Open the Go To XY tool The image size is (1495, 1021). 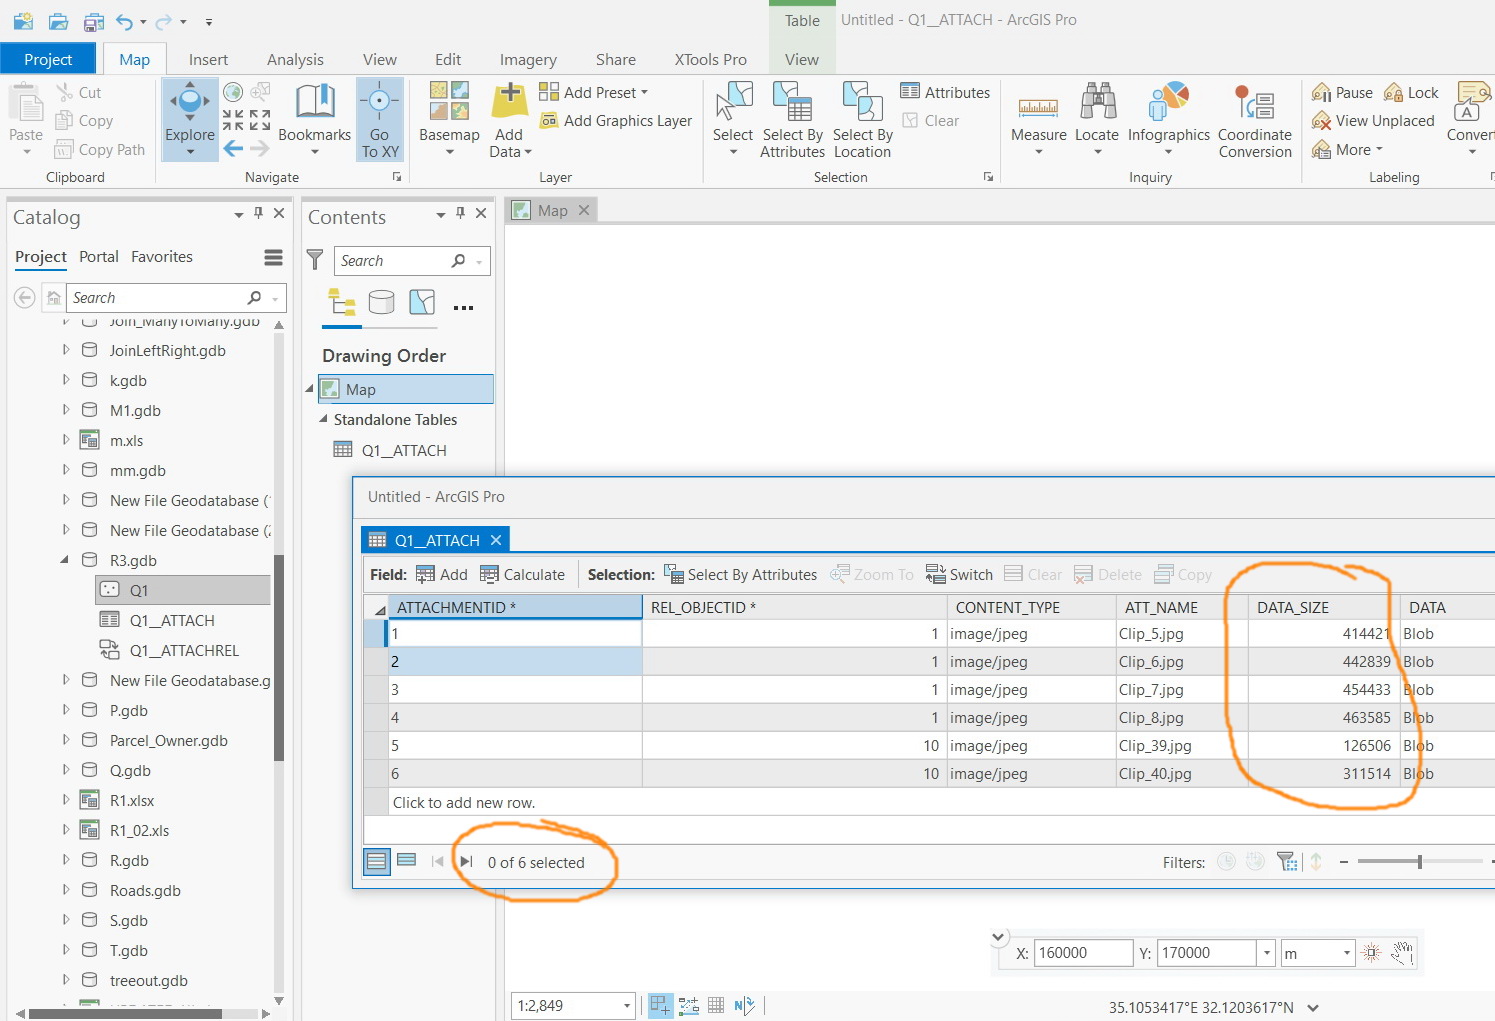(x=380, y=119)
